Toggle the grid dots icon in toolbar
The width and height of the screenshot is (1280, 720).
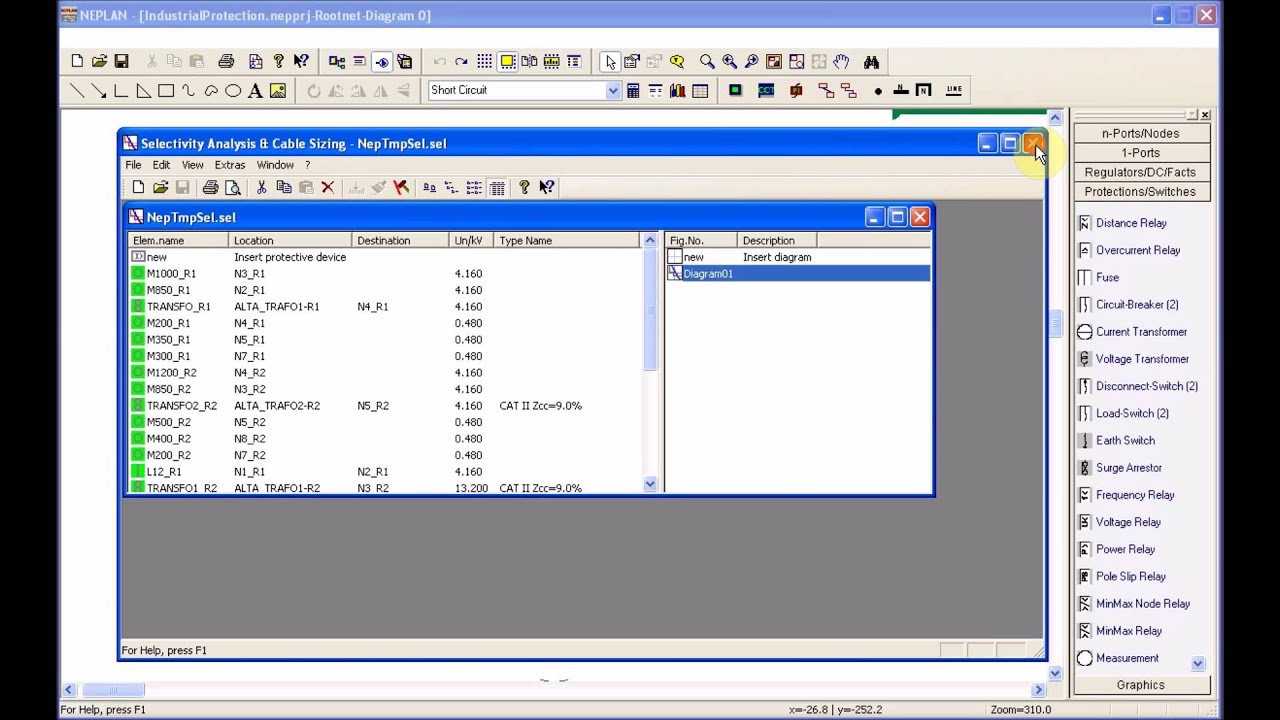coord(484,62)
